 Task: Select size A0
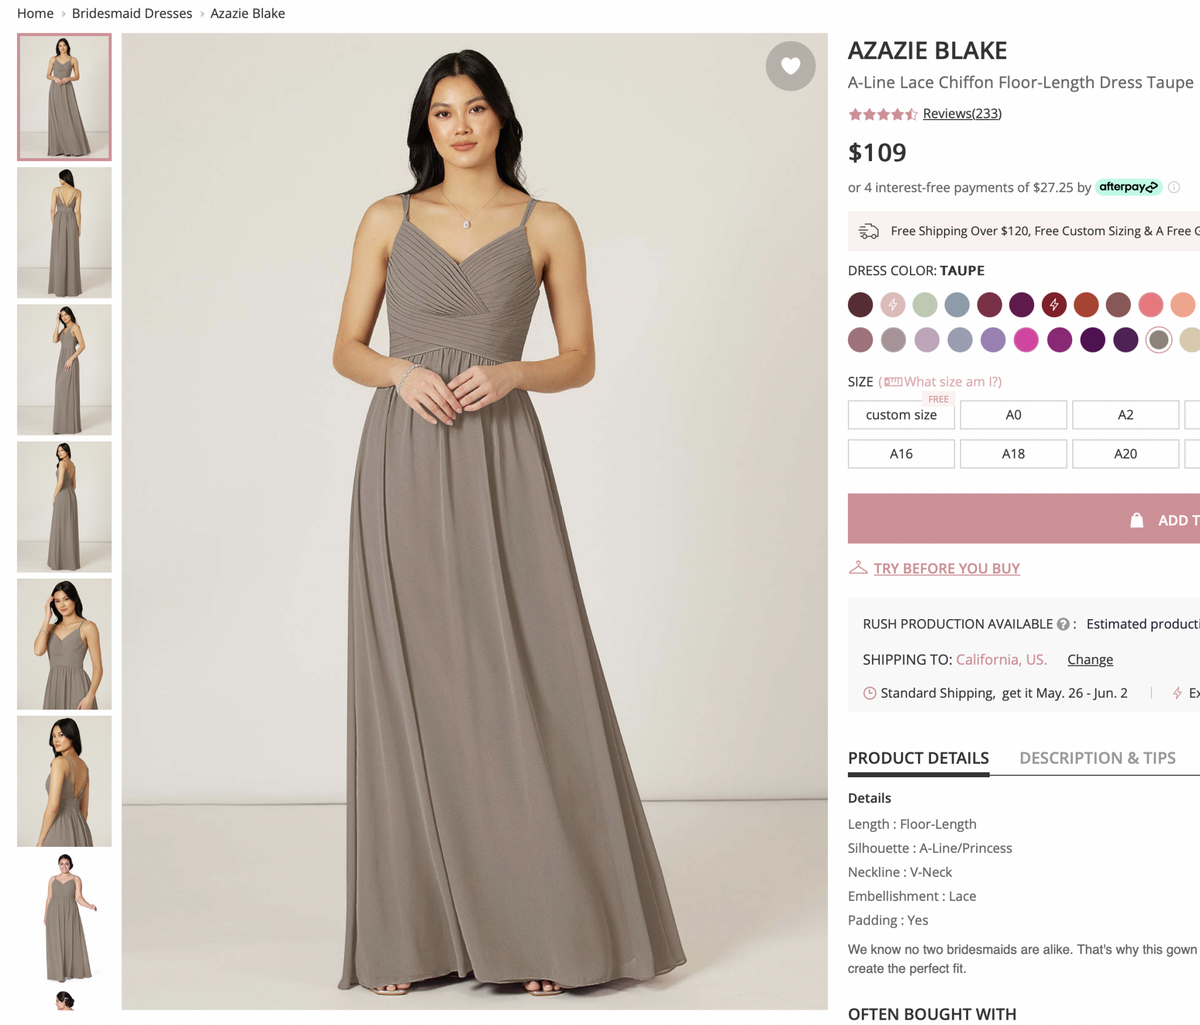point(1013,414)
